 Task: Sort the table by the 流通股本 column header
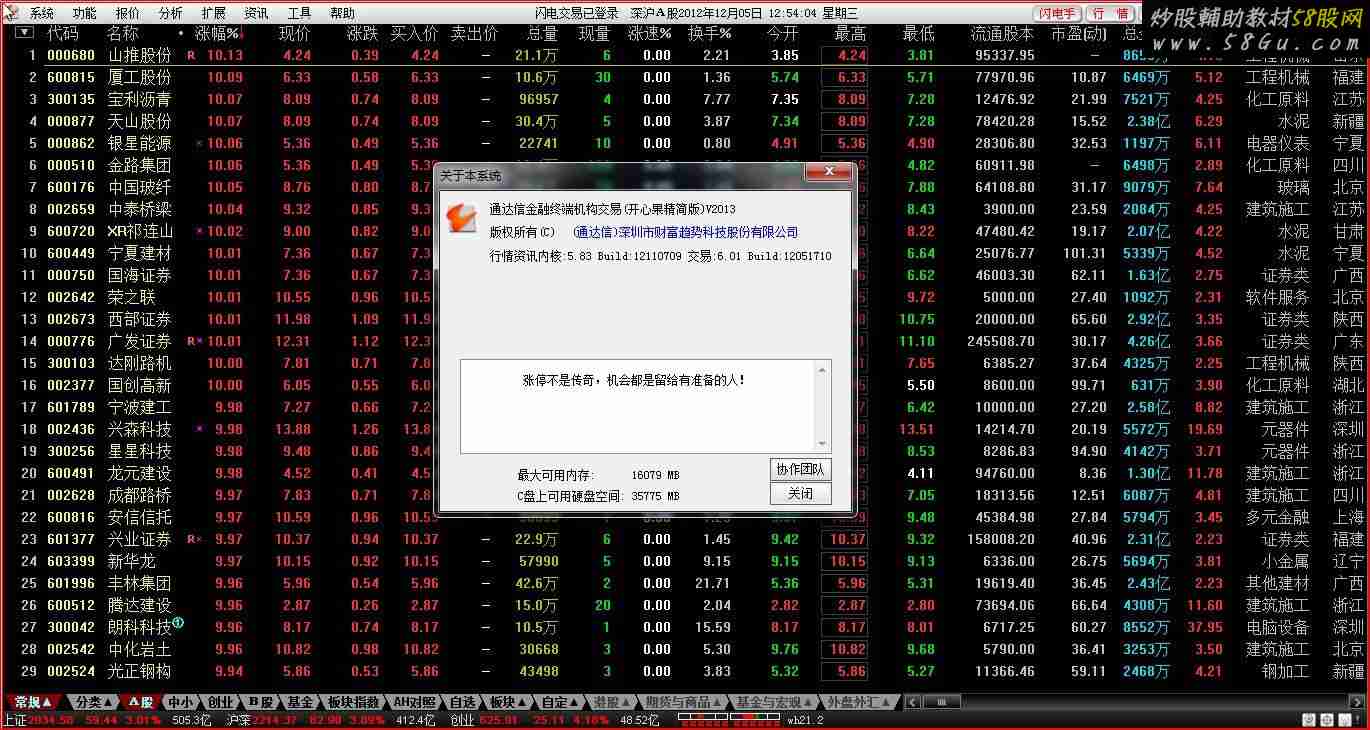1002,33
